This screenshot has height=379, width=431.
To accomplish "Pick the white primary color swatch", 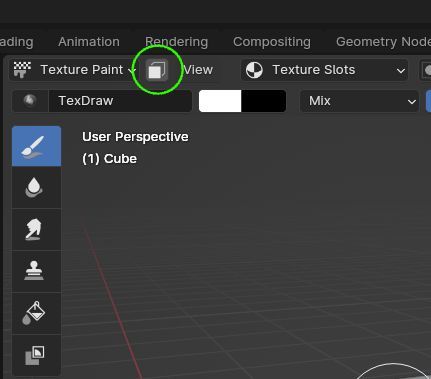I will pos(220,101).
